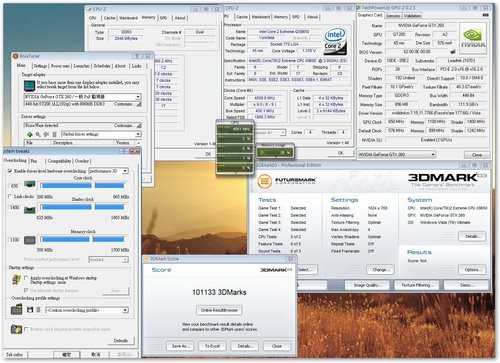The width and height of the screenshot is (500, 363).
Task: Click the Change button under Settings in 3DMark03
Action: point(380,269)
